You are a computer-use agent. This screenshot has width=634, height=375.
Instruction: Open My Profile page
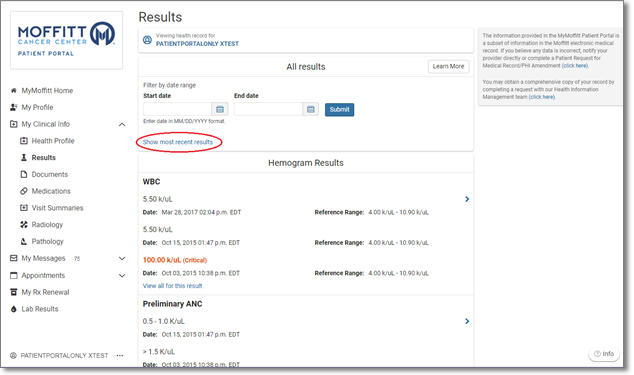point(37,107)
